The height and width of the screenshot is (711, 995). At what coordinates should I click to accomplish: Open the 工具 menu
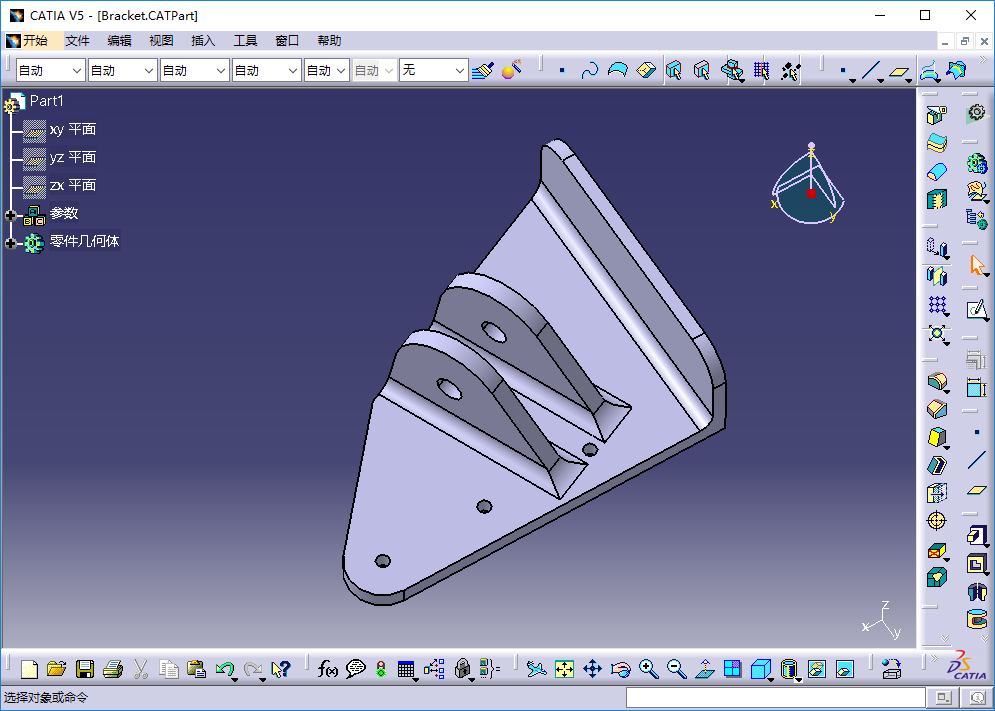point(245,41)
